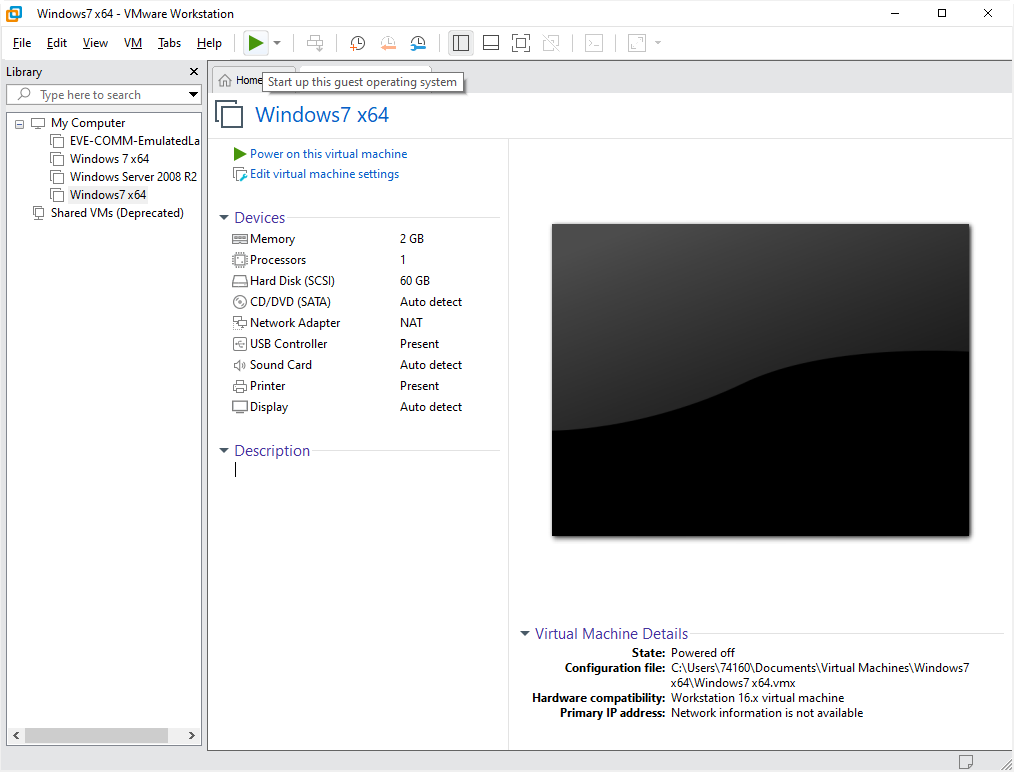Select Shared VMs (Deprecated) item
This screenshot has width=1014, height=772.
pos(117,213)
